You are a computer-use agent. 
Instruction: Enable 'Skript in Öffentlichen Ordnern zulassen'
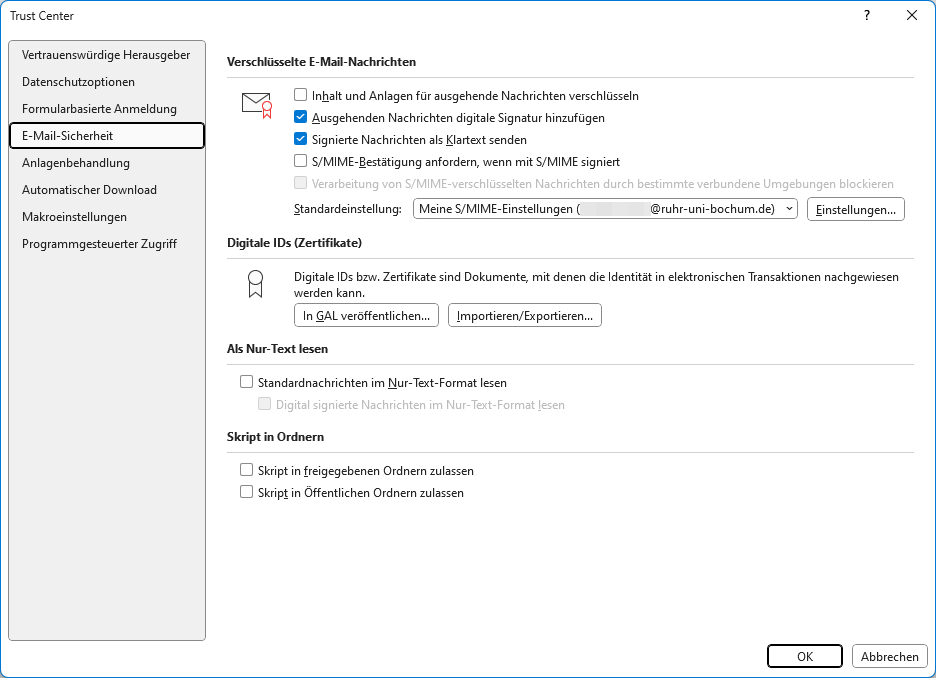click(247, 493)
